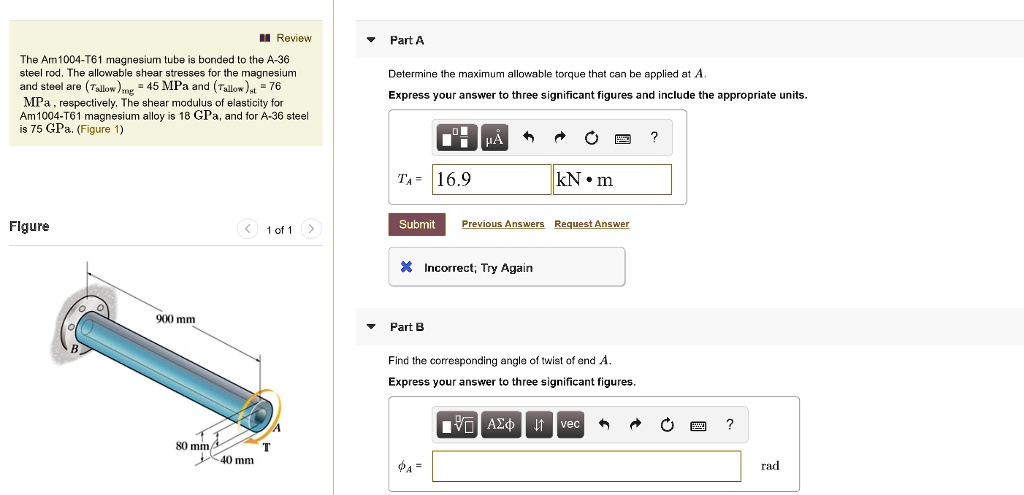The height and width of the screenshot is (495, 1024).
Task: Open the Part B math templates palette
Action: coord(457,425)
